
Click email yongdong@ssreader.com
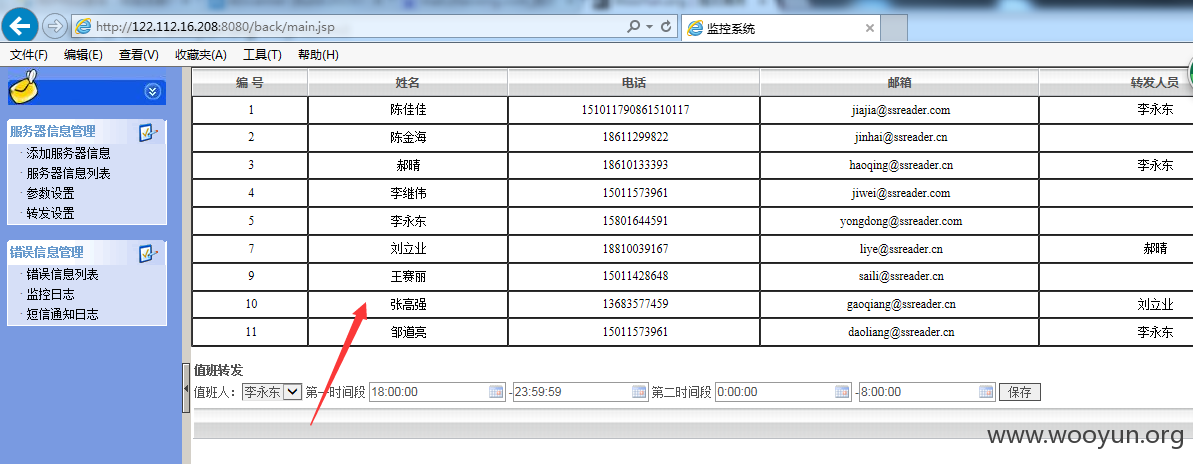point(901,221)
